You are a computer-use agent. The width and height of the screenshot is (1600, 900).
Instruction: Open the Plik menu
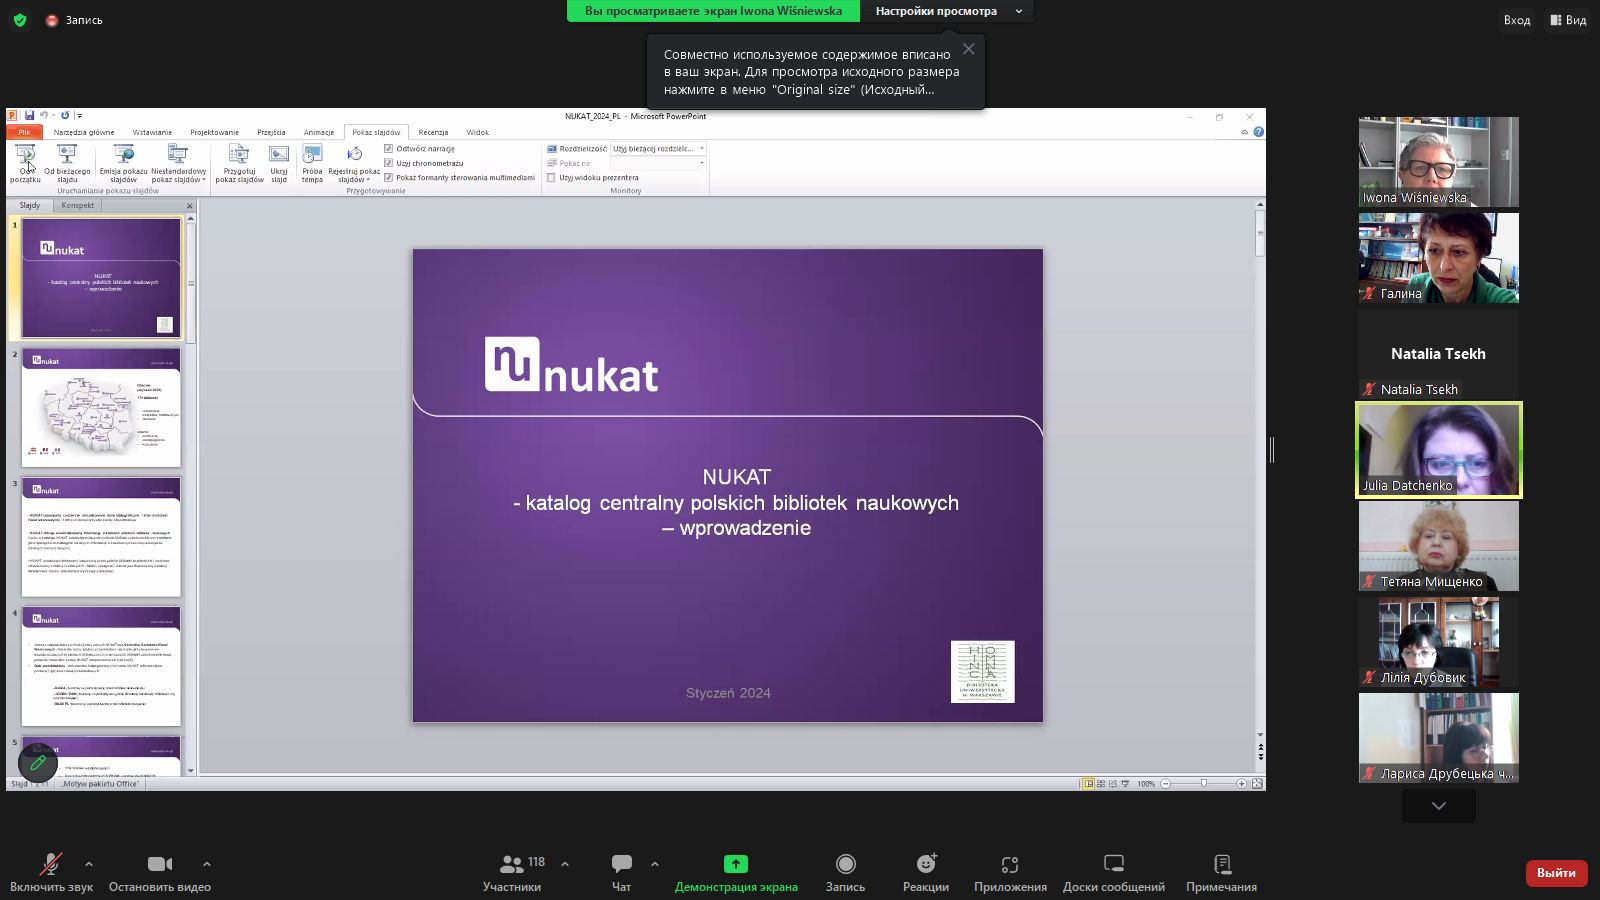pyautogui.click(x=24, y=132)
